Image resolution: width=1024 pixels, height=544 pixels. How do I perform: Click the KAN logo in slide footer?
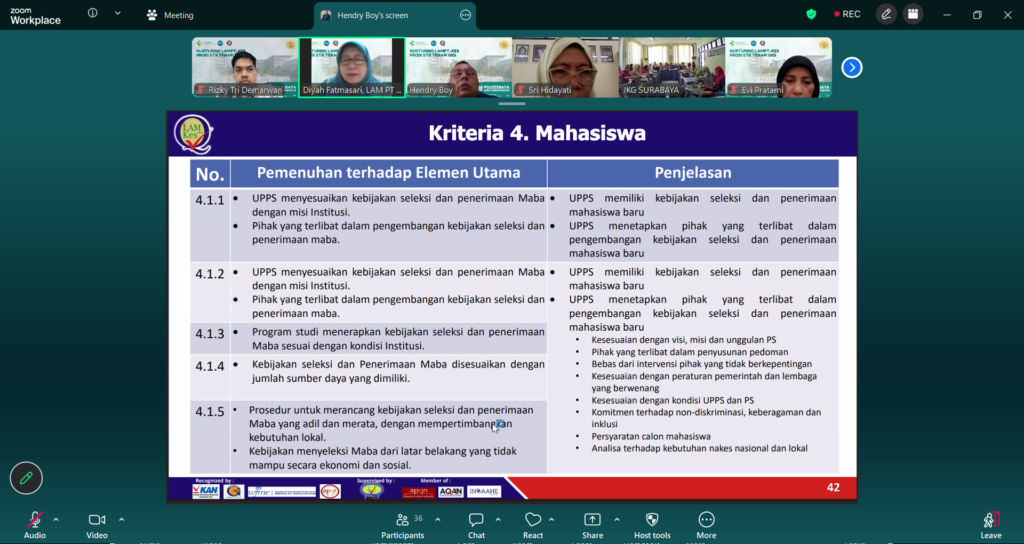[x=206, y=492]
